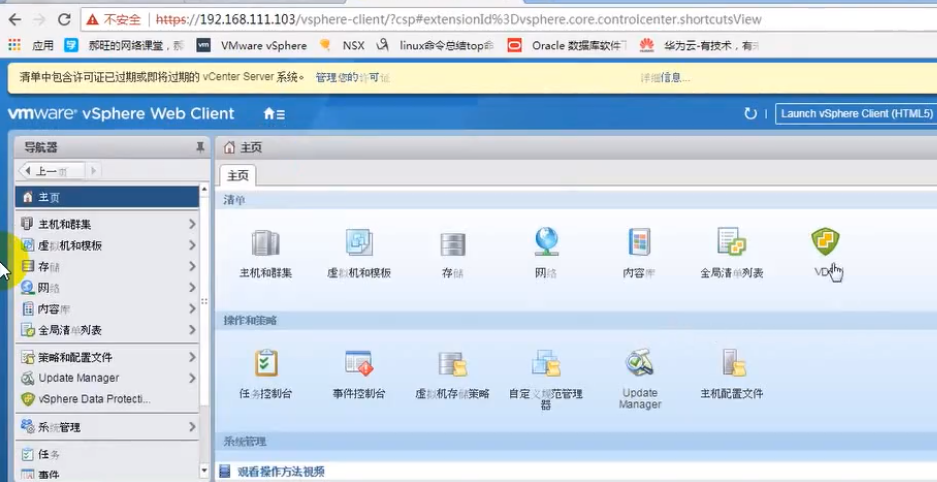Screen dimensions: 937x482
Task: Expand the 存储 chevron arrow
Action: 192,266
